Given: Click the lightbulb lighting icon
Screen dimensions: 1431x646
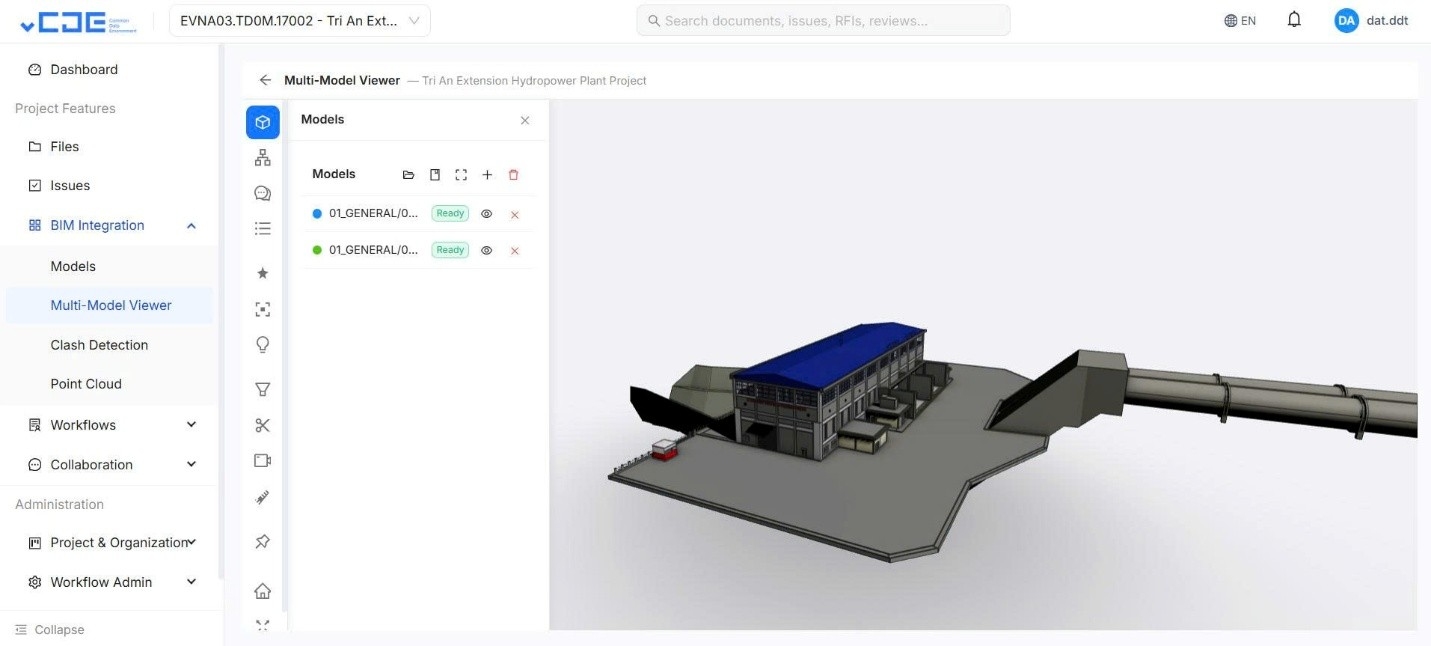Looking at the screenshot, I should coord(263,345).
